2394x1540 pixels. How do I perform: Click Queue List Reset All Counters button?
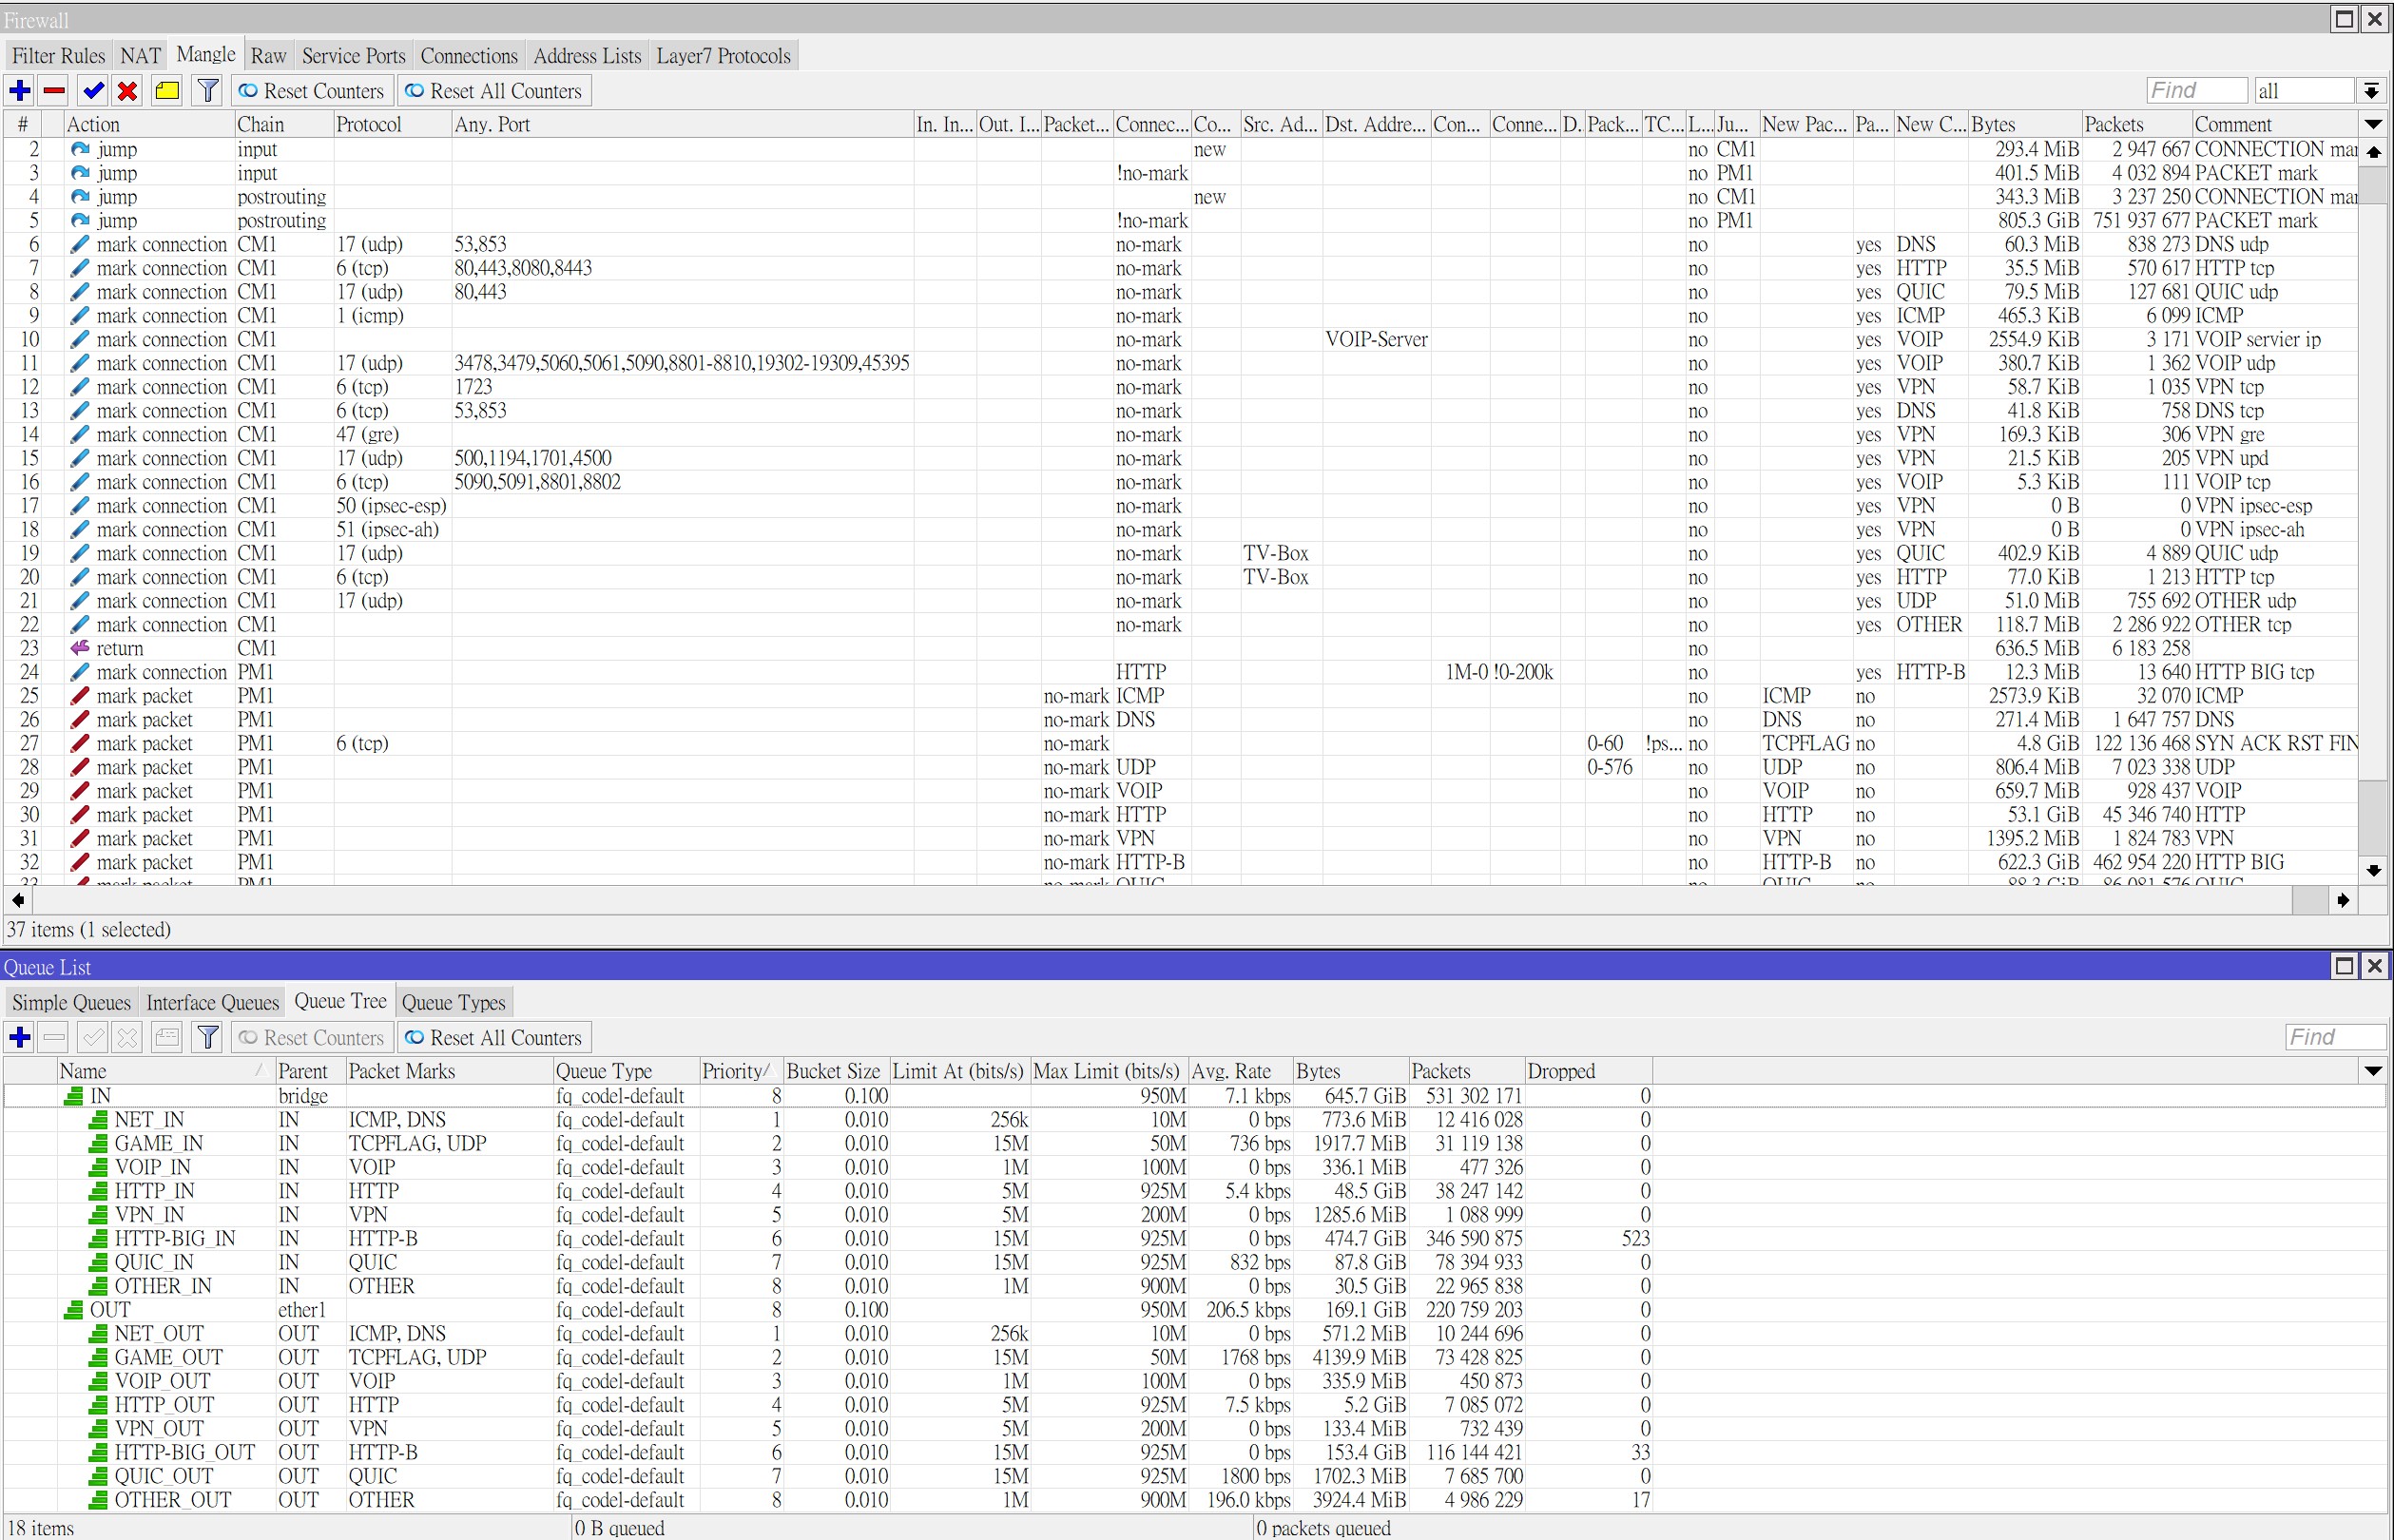point(494,1037)
